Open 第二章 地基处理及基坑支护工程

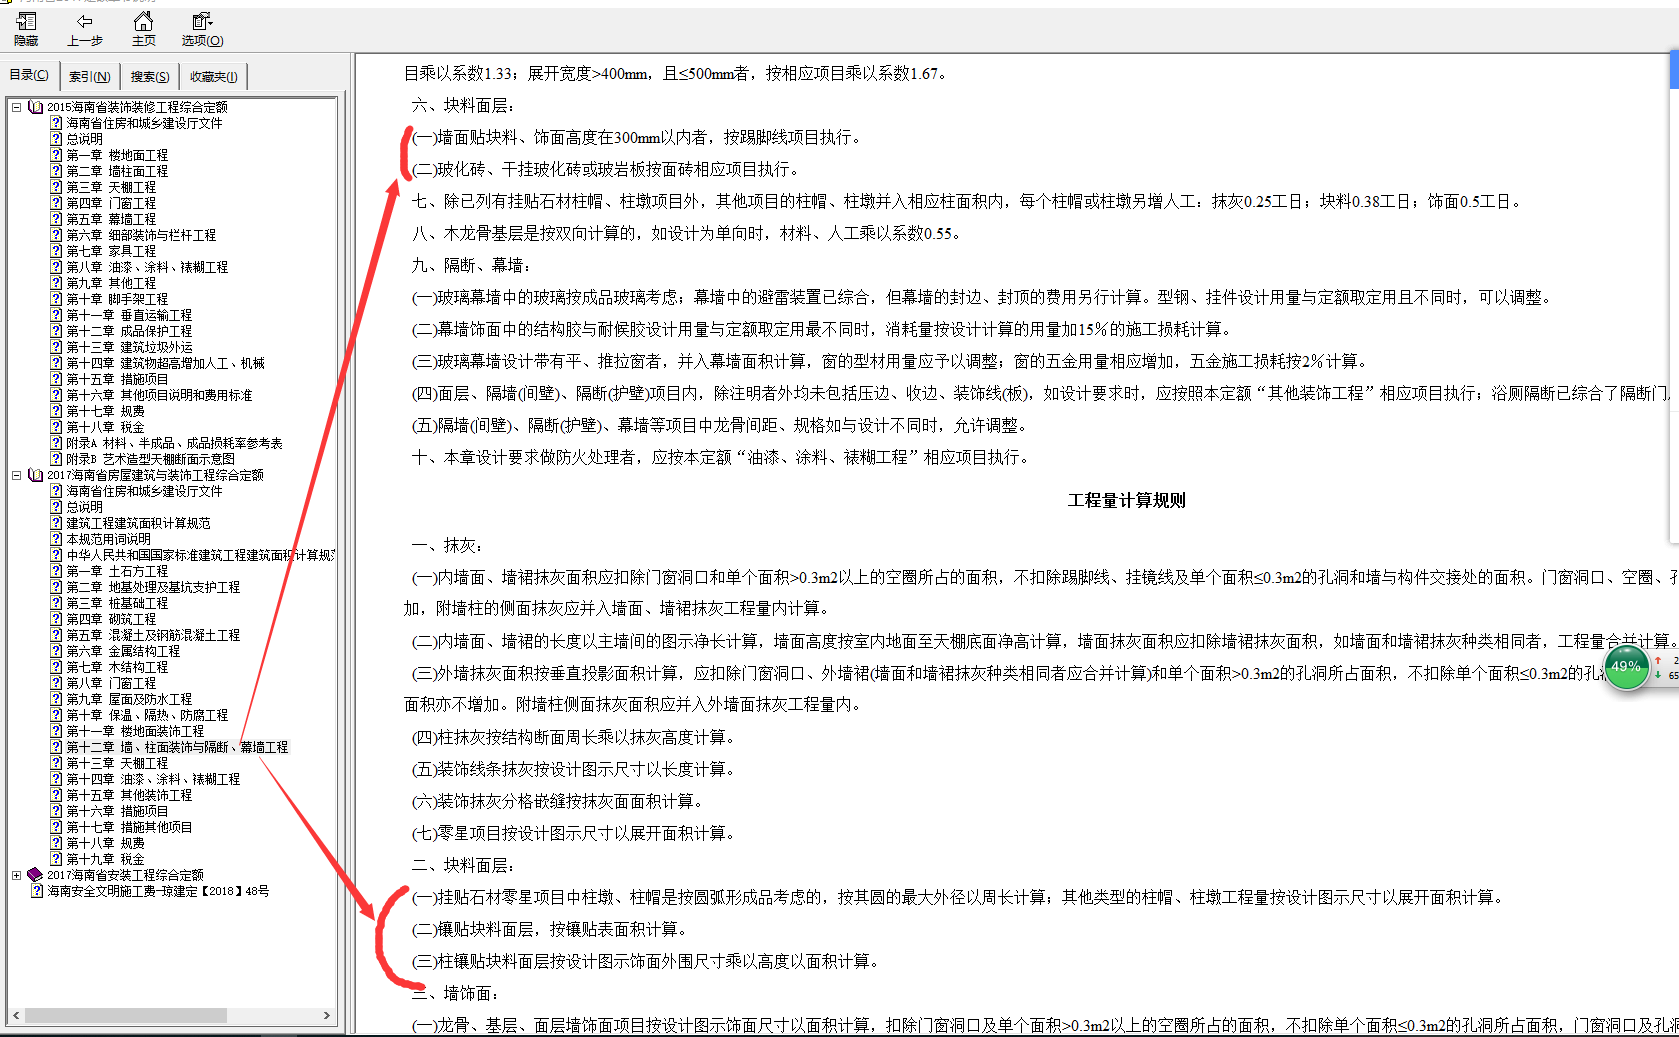point(153,587)
